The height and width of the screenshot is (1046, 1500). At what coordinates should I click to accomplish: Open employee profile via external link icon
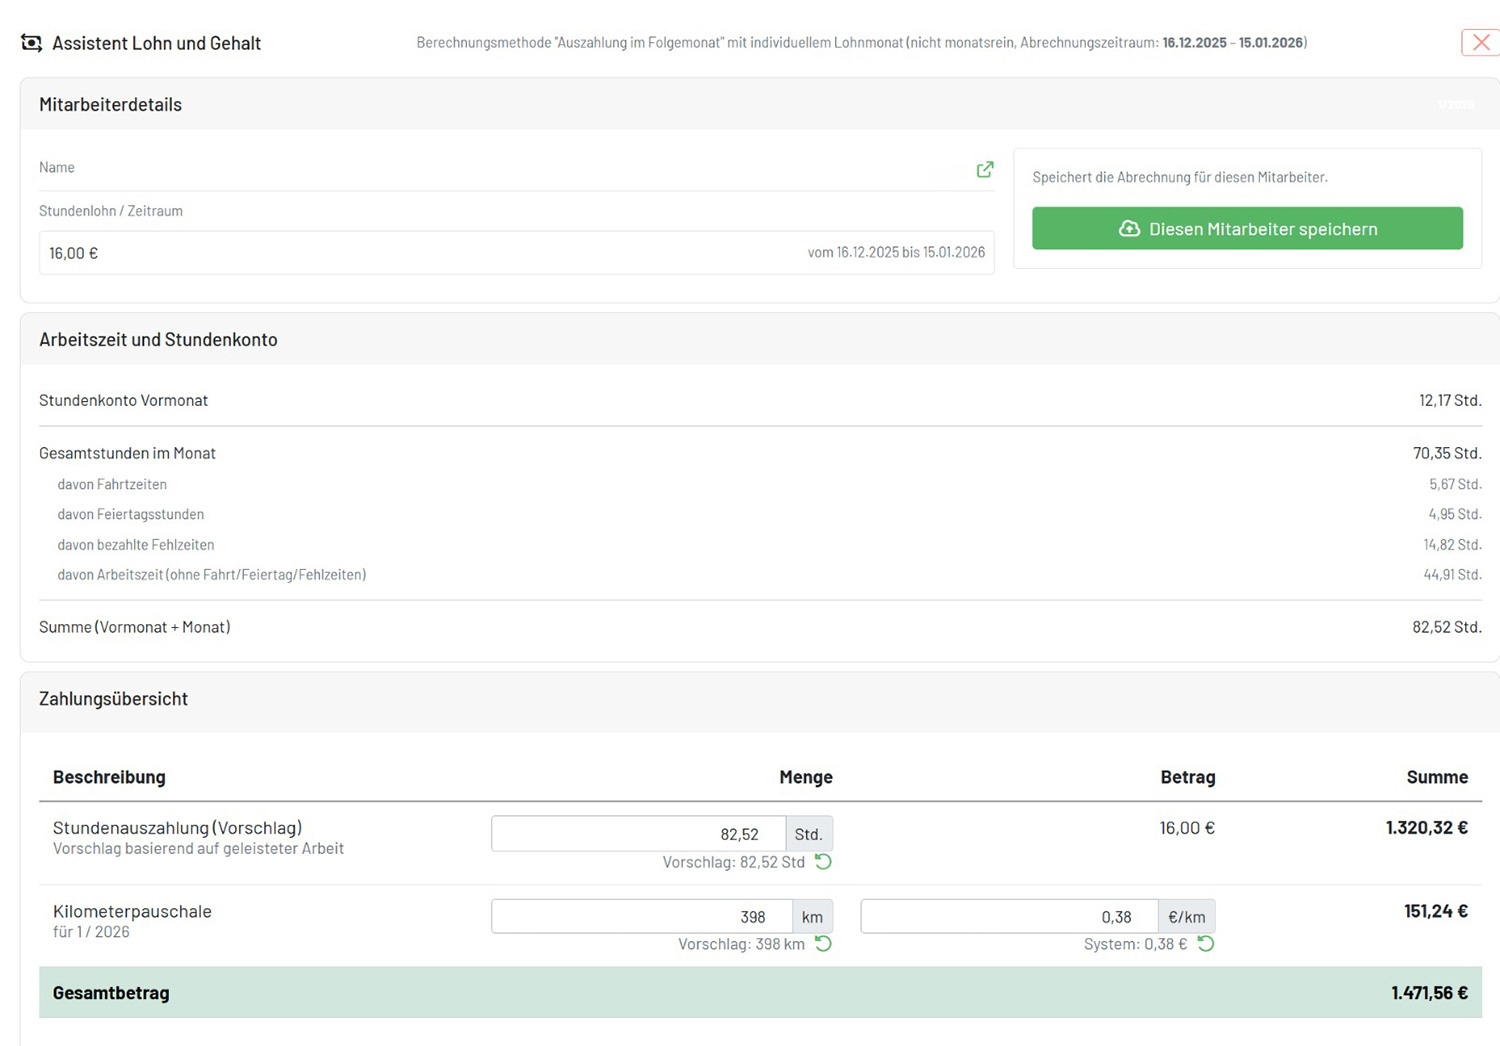point(984,169)
